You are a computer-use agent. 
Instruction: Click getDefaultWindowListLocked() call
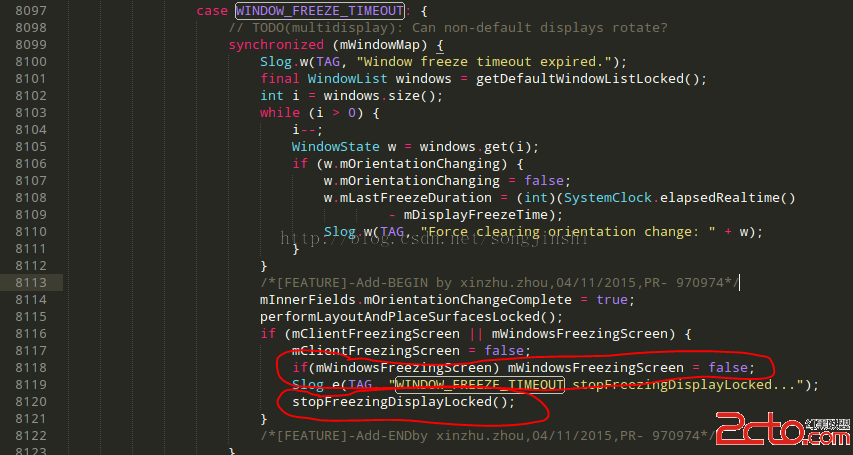pos(587,79)
